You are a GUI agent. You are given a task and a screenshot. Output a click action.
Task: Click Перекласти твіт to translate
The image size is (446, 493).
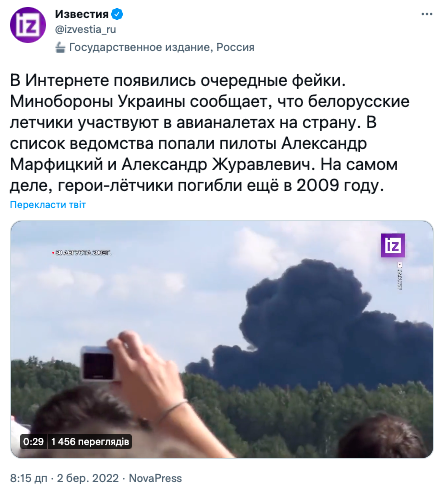pos(48,205)
